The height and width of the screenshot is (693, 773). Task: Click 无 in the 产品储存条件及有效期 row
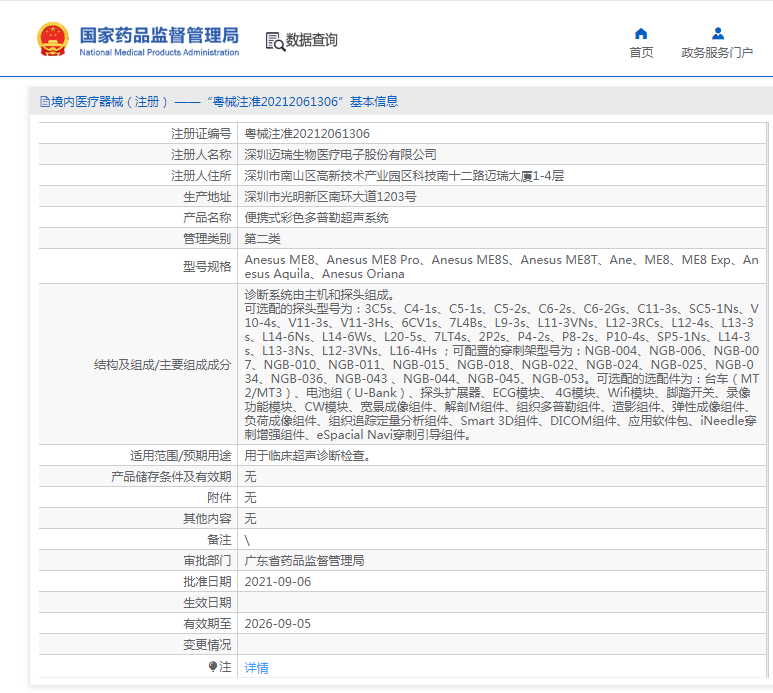(x=250, y=477)
